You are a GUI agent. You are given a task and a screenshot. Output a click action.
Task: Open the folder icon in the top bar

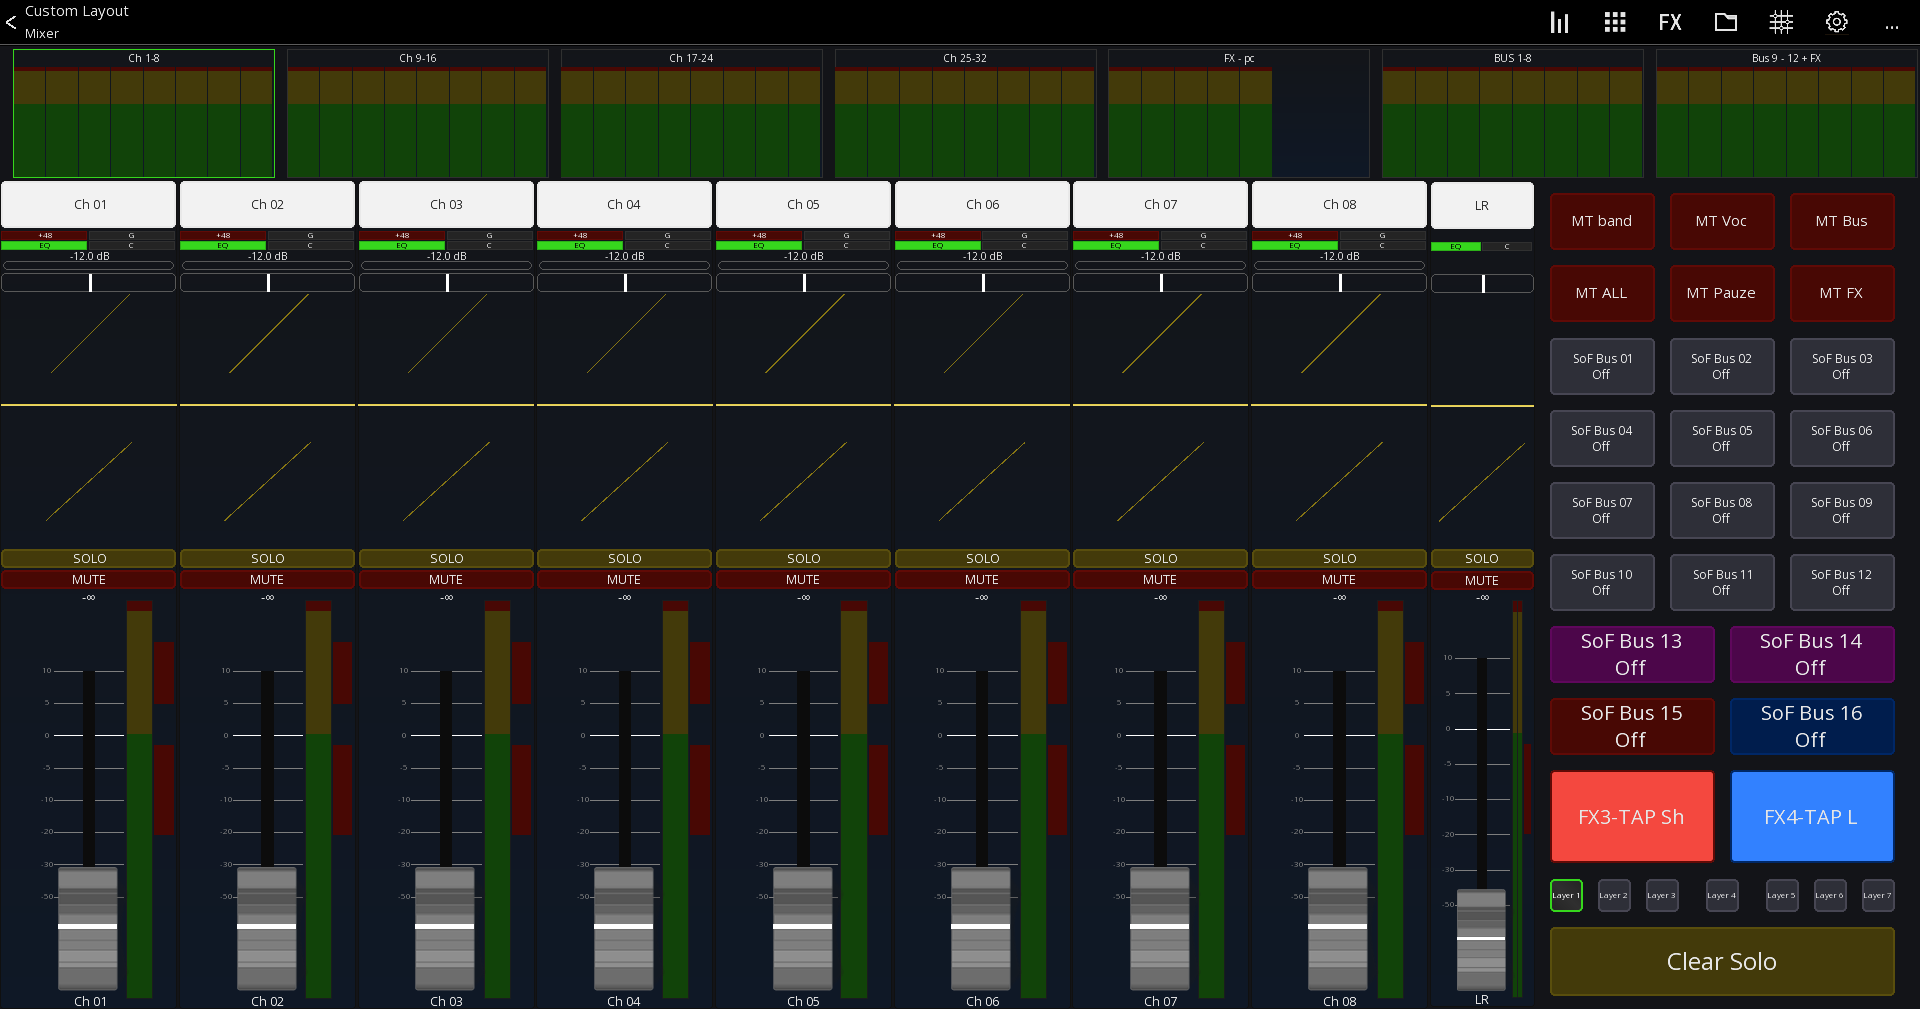1725,22
